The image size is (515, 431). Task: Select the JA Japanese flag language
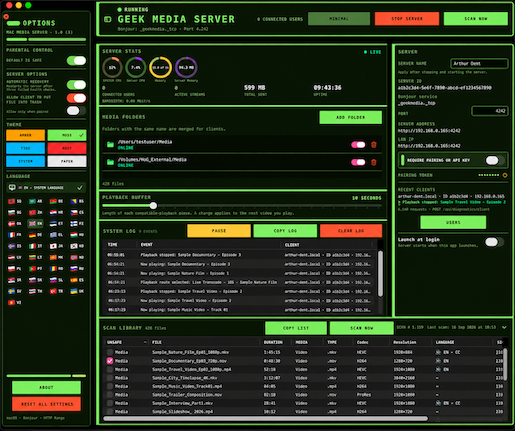point(57,246)
